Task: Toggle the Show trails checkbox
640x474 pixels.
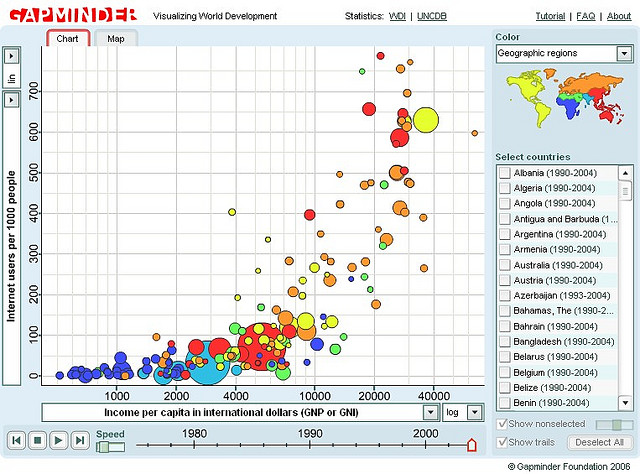Action: (502, 442)
